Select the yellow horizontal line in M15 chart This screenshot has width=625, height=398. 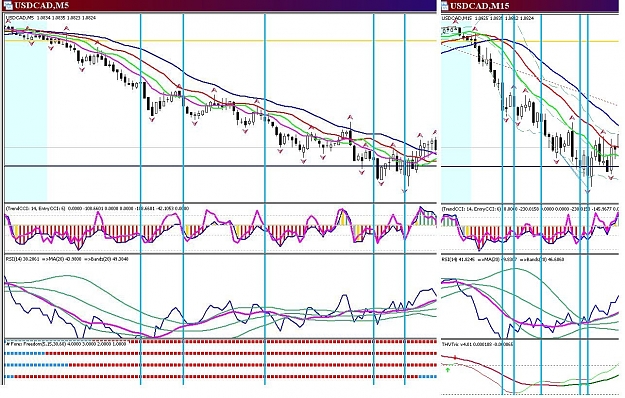point(530,41)
